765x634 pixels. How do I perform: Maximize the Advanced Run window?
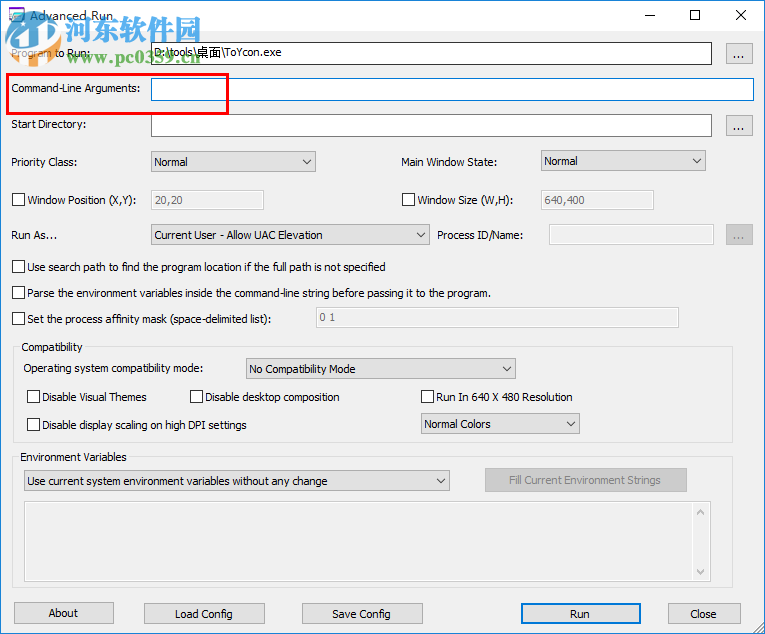pyautogui.click(x=695, y=15)
